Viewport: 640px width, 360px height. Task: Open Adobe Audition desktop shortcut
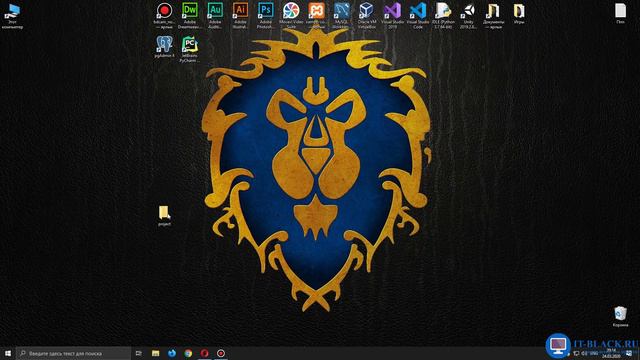[x=215, y=16]
